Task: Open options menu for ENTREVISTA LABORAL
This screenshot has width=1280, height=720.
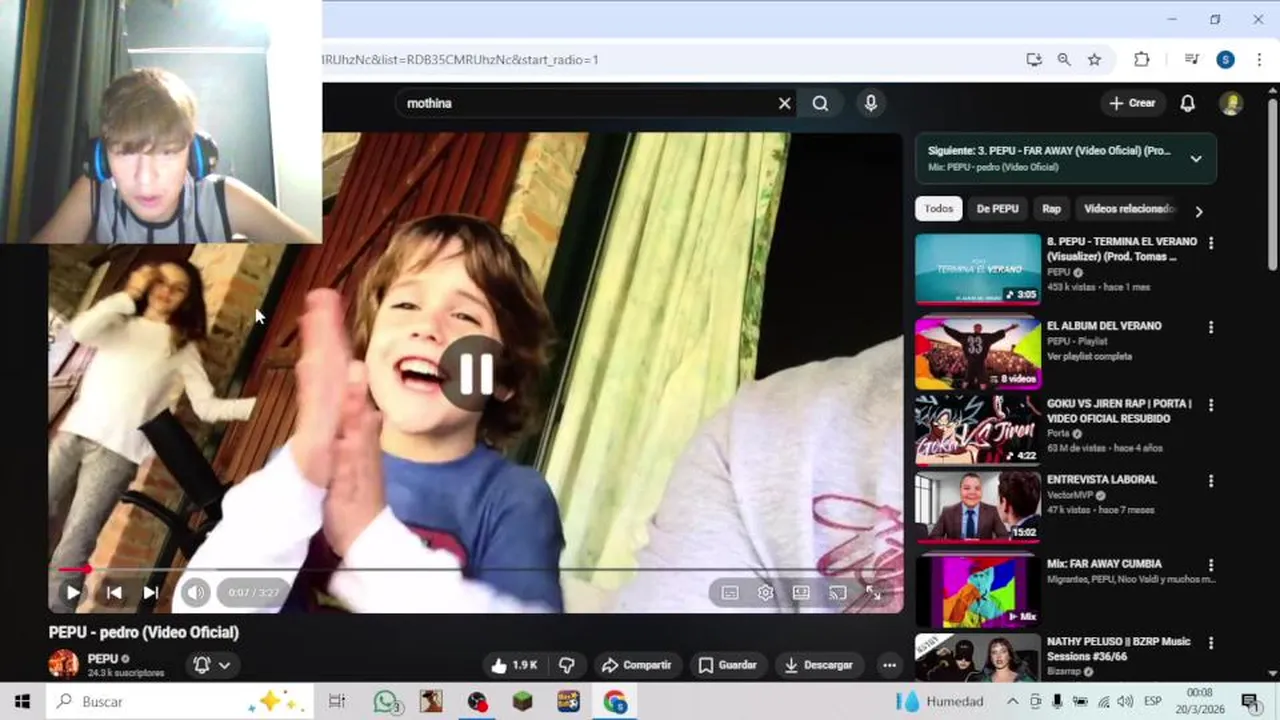Action: point(1211,481)
